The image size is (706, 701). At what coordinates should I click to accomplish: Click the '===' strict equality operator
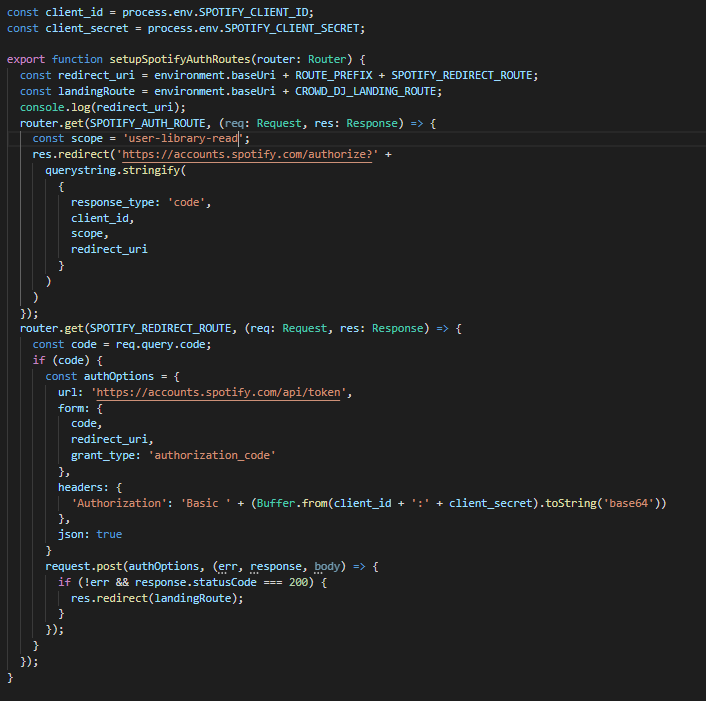(x=273, y=583)
